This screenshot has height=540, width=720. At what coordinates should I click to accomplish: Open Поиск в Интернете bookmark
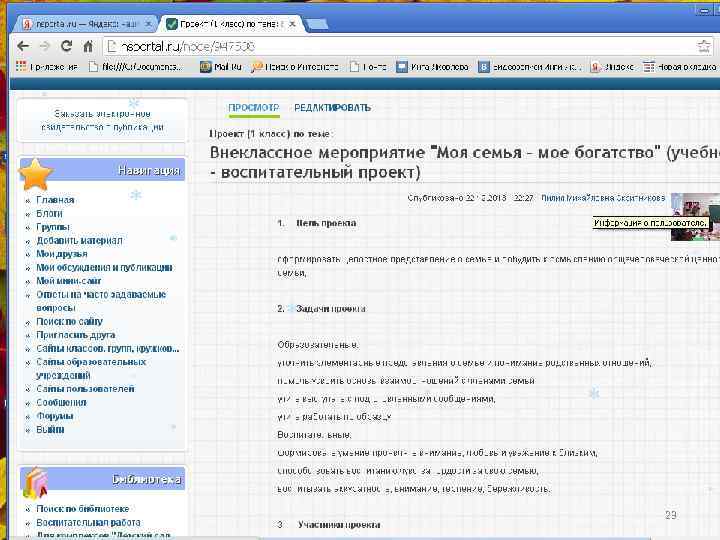click(x=295, y=67)
